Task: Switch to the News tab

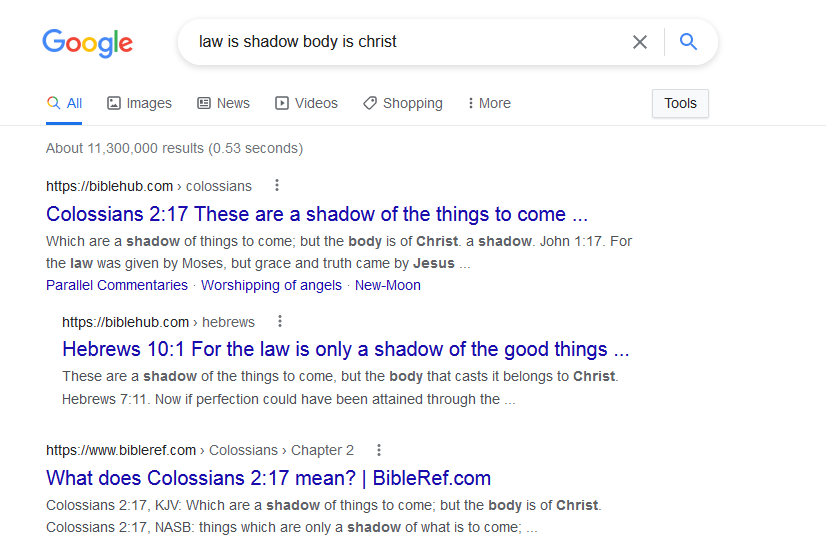Action: click(223, 103)
